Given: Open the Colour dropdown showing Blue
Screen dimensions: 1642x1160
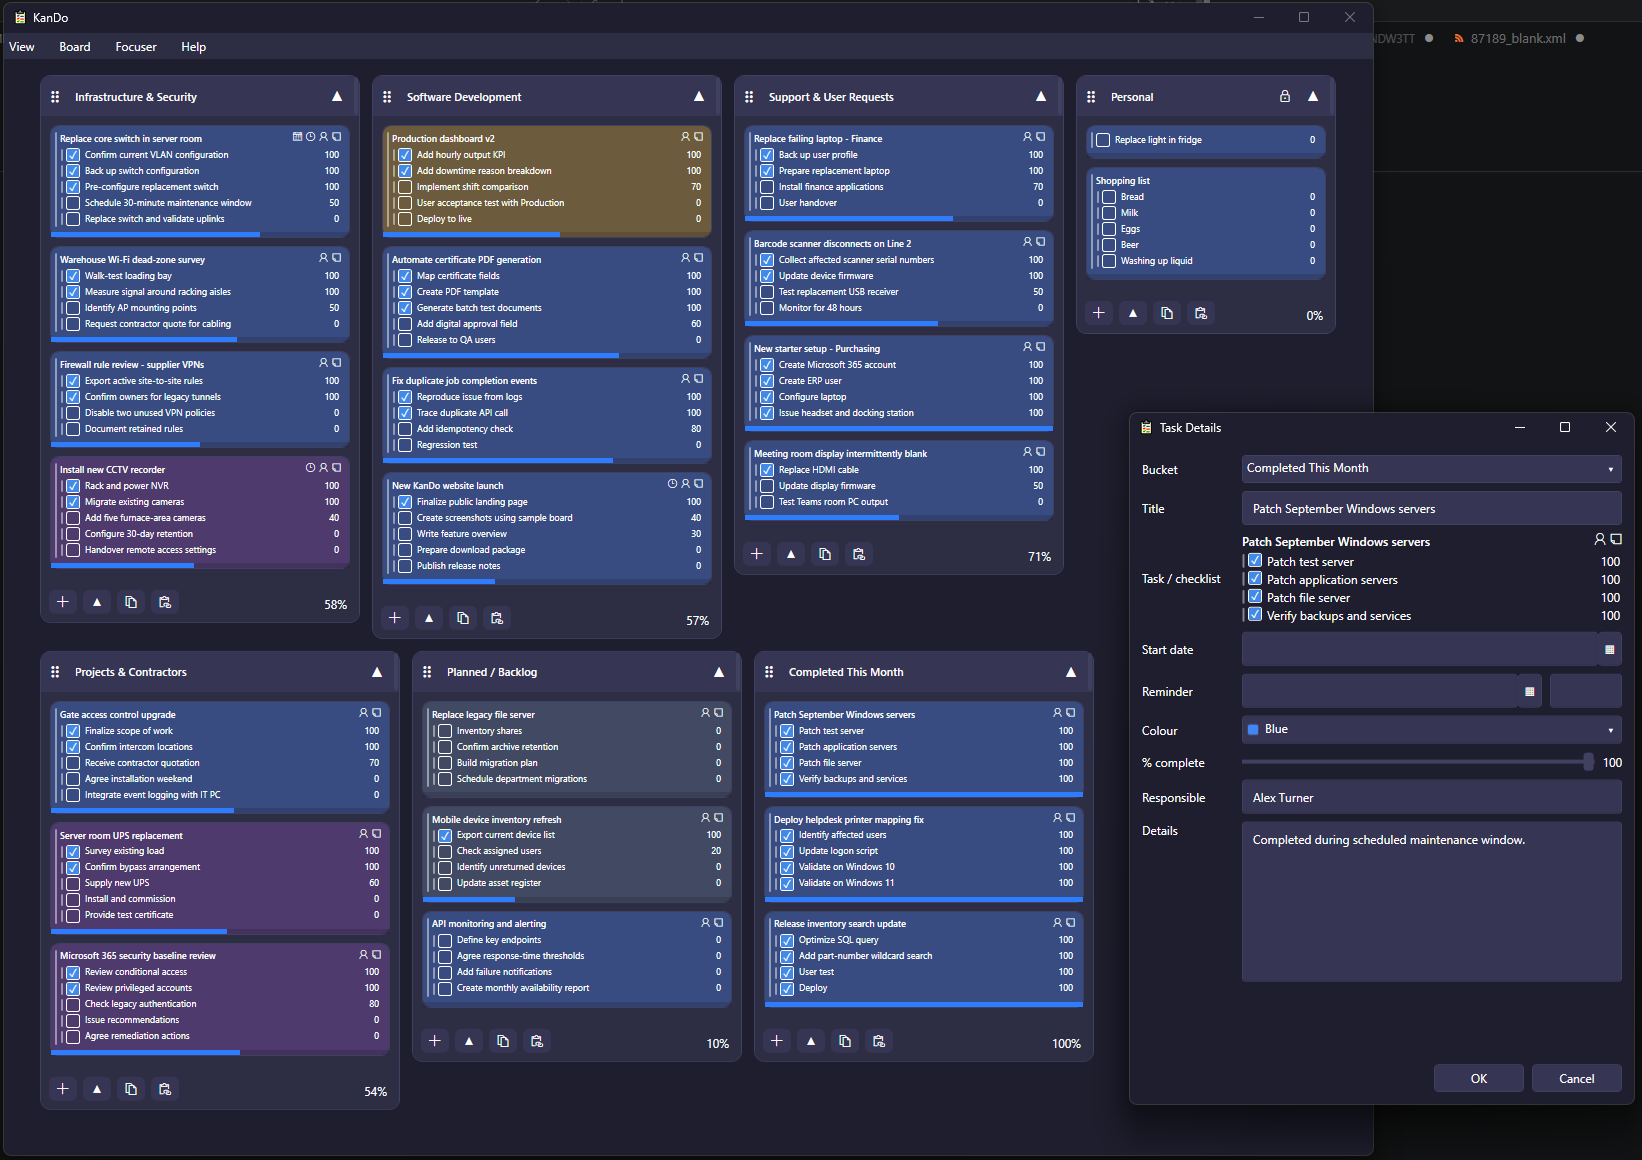Looking at the screenshot, I should [x=1432, y=730].
